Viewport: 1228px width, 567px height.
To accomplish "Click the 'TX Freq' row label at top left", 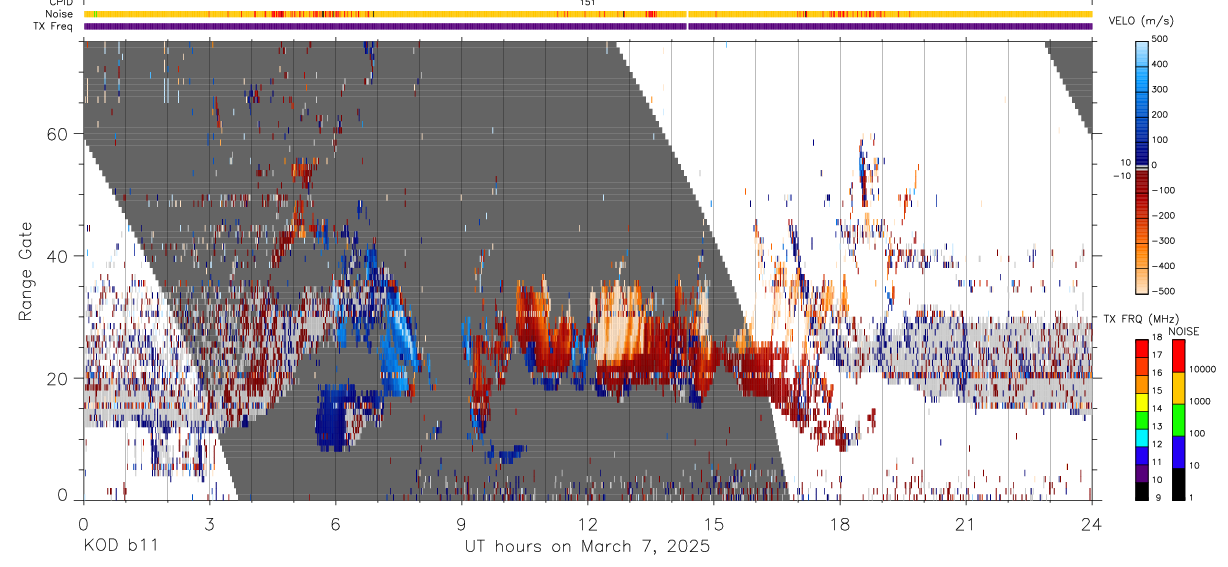I will (54, 26).
